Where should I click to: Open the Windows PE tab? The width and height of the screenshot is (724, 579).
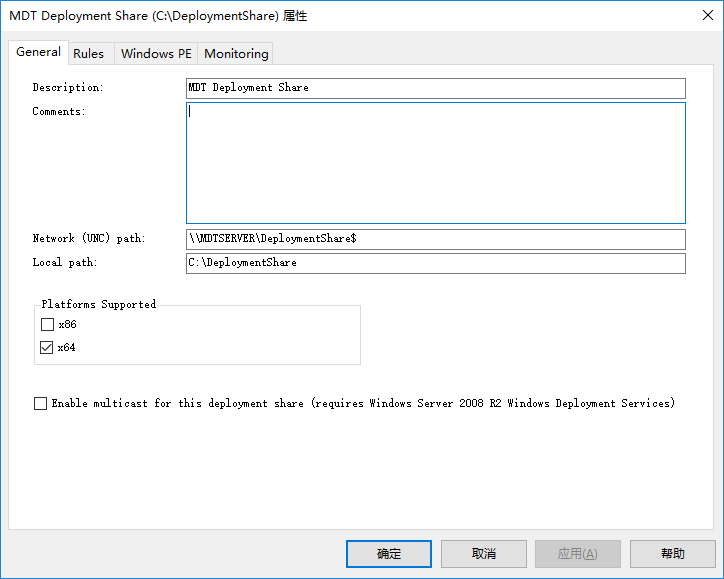click(156, 54)
